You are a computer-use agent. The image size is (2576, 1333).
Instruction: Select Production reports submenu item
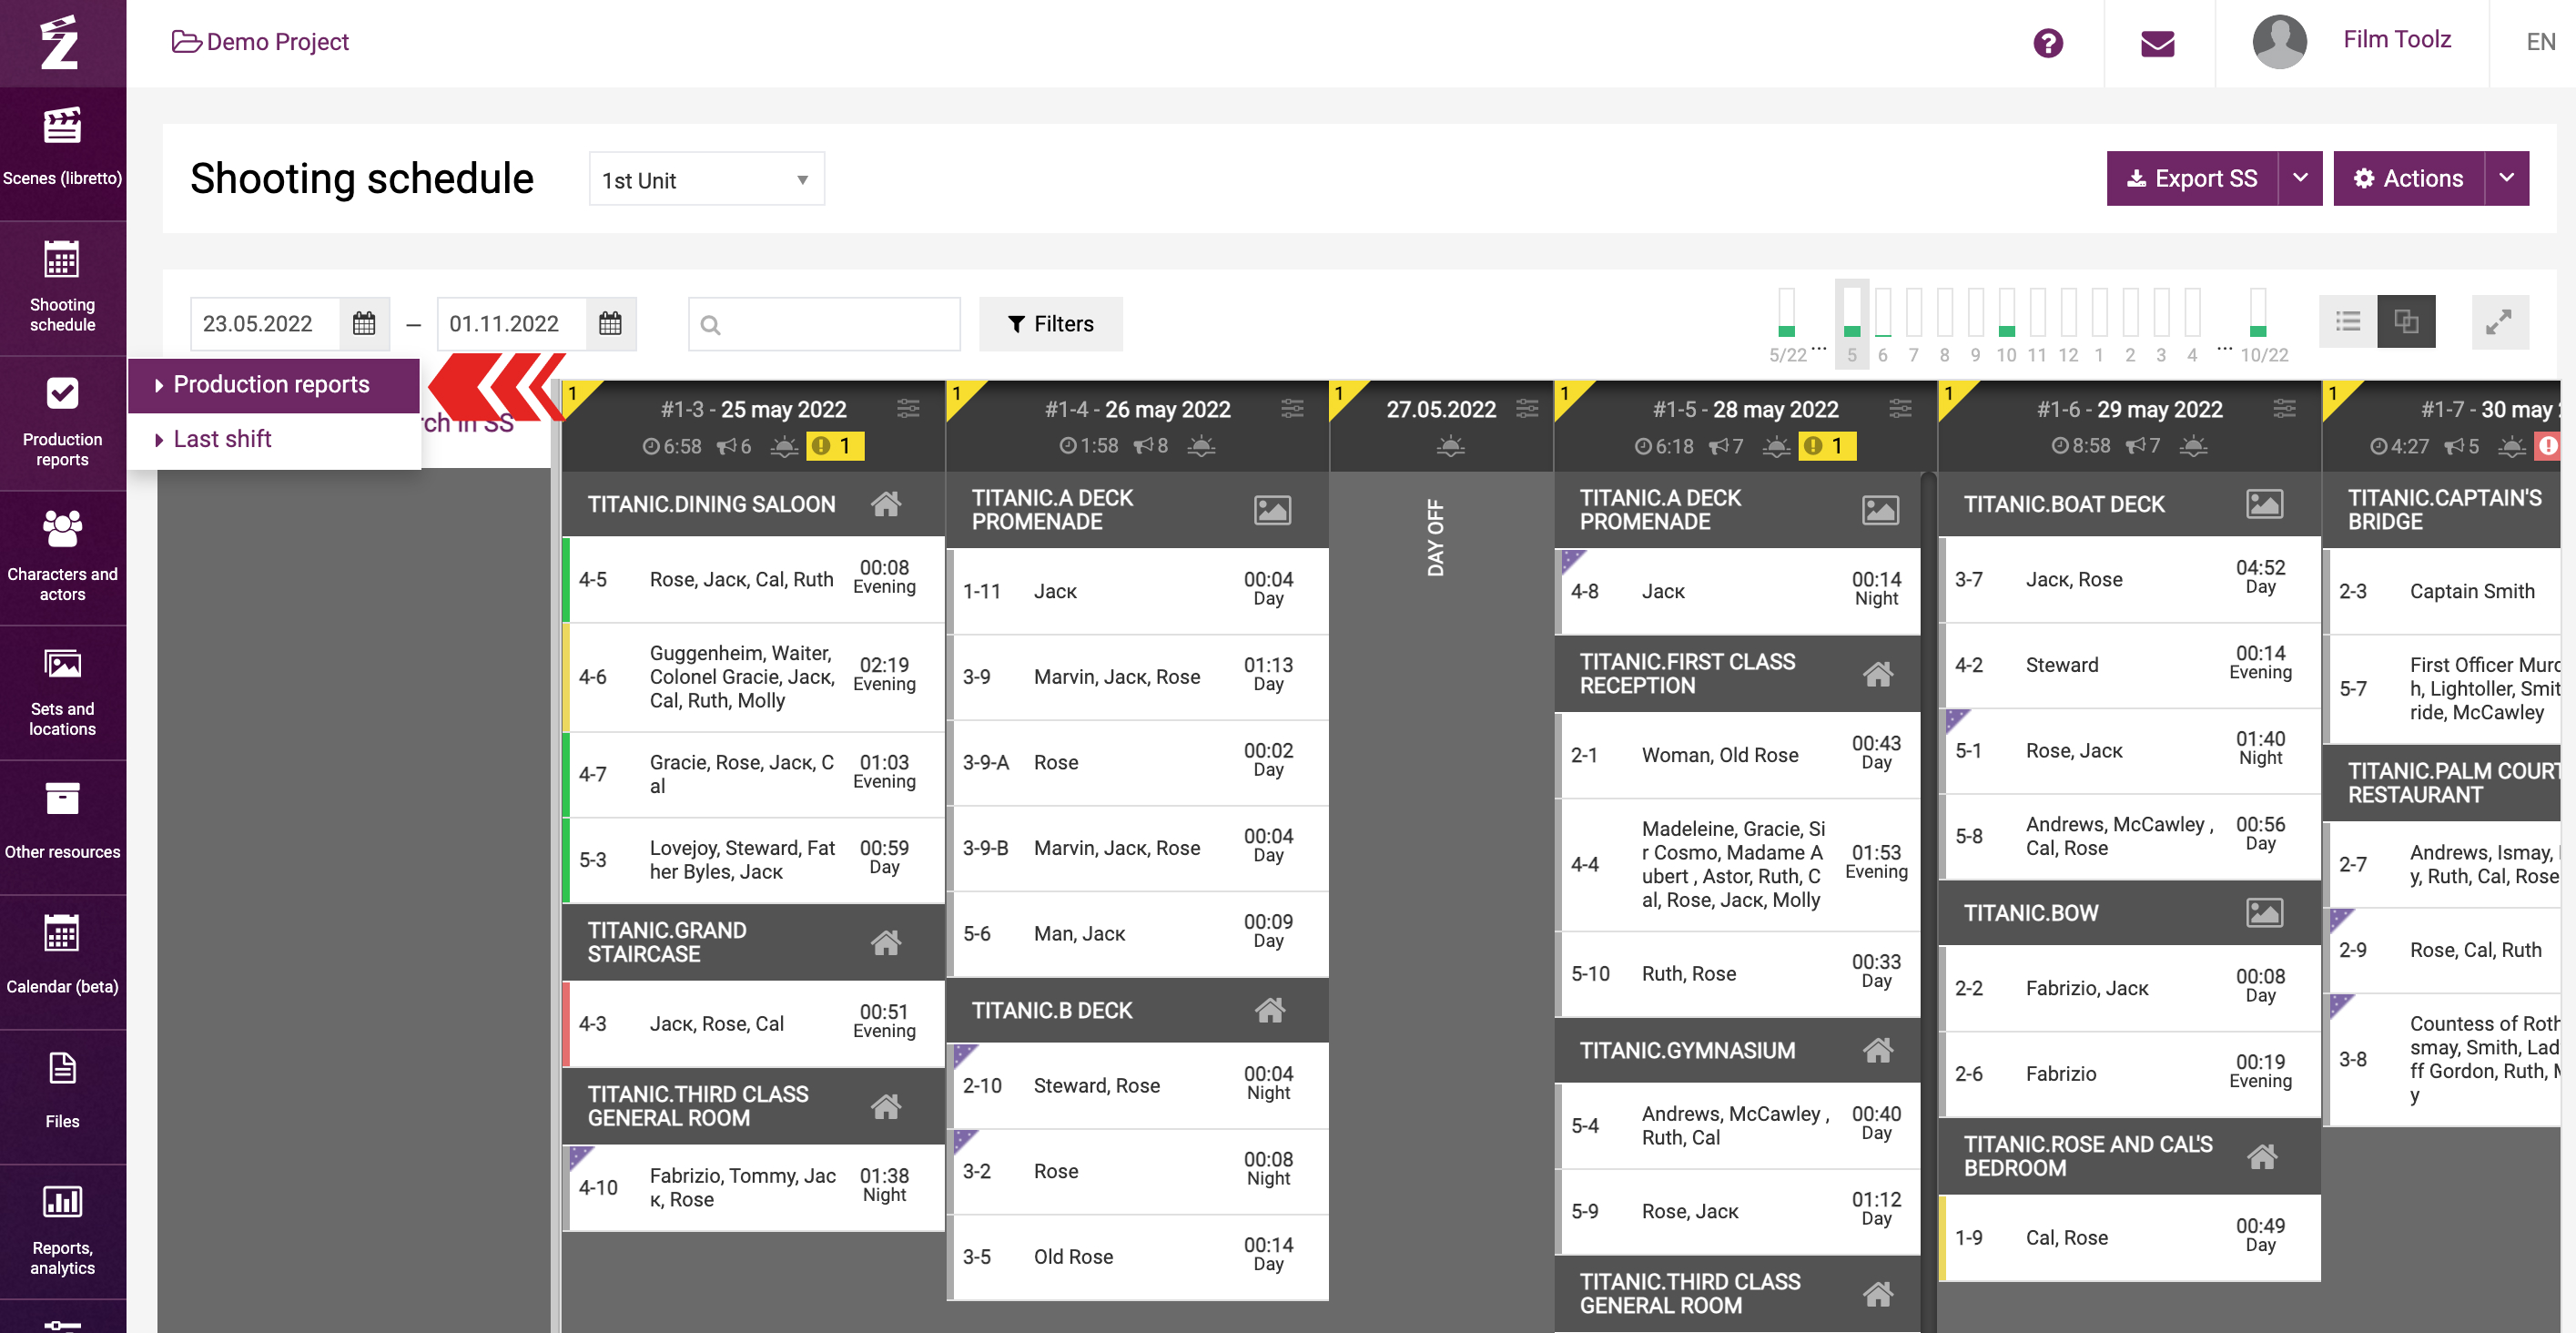click(271, 384)
